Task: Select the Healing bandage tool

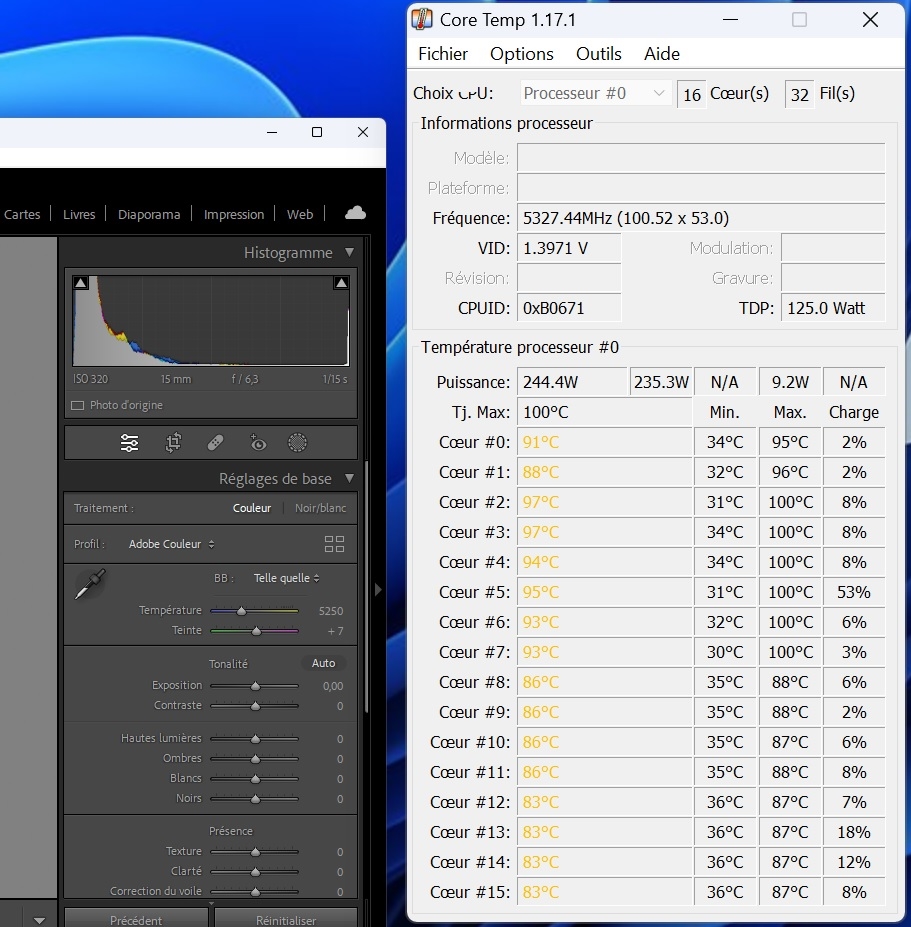Action: point(215,443)
